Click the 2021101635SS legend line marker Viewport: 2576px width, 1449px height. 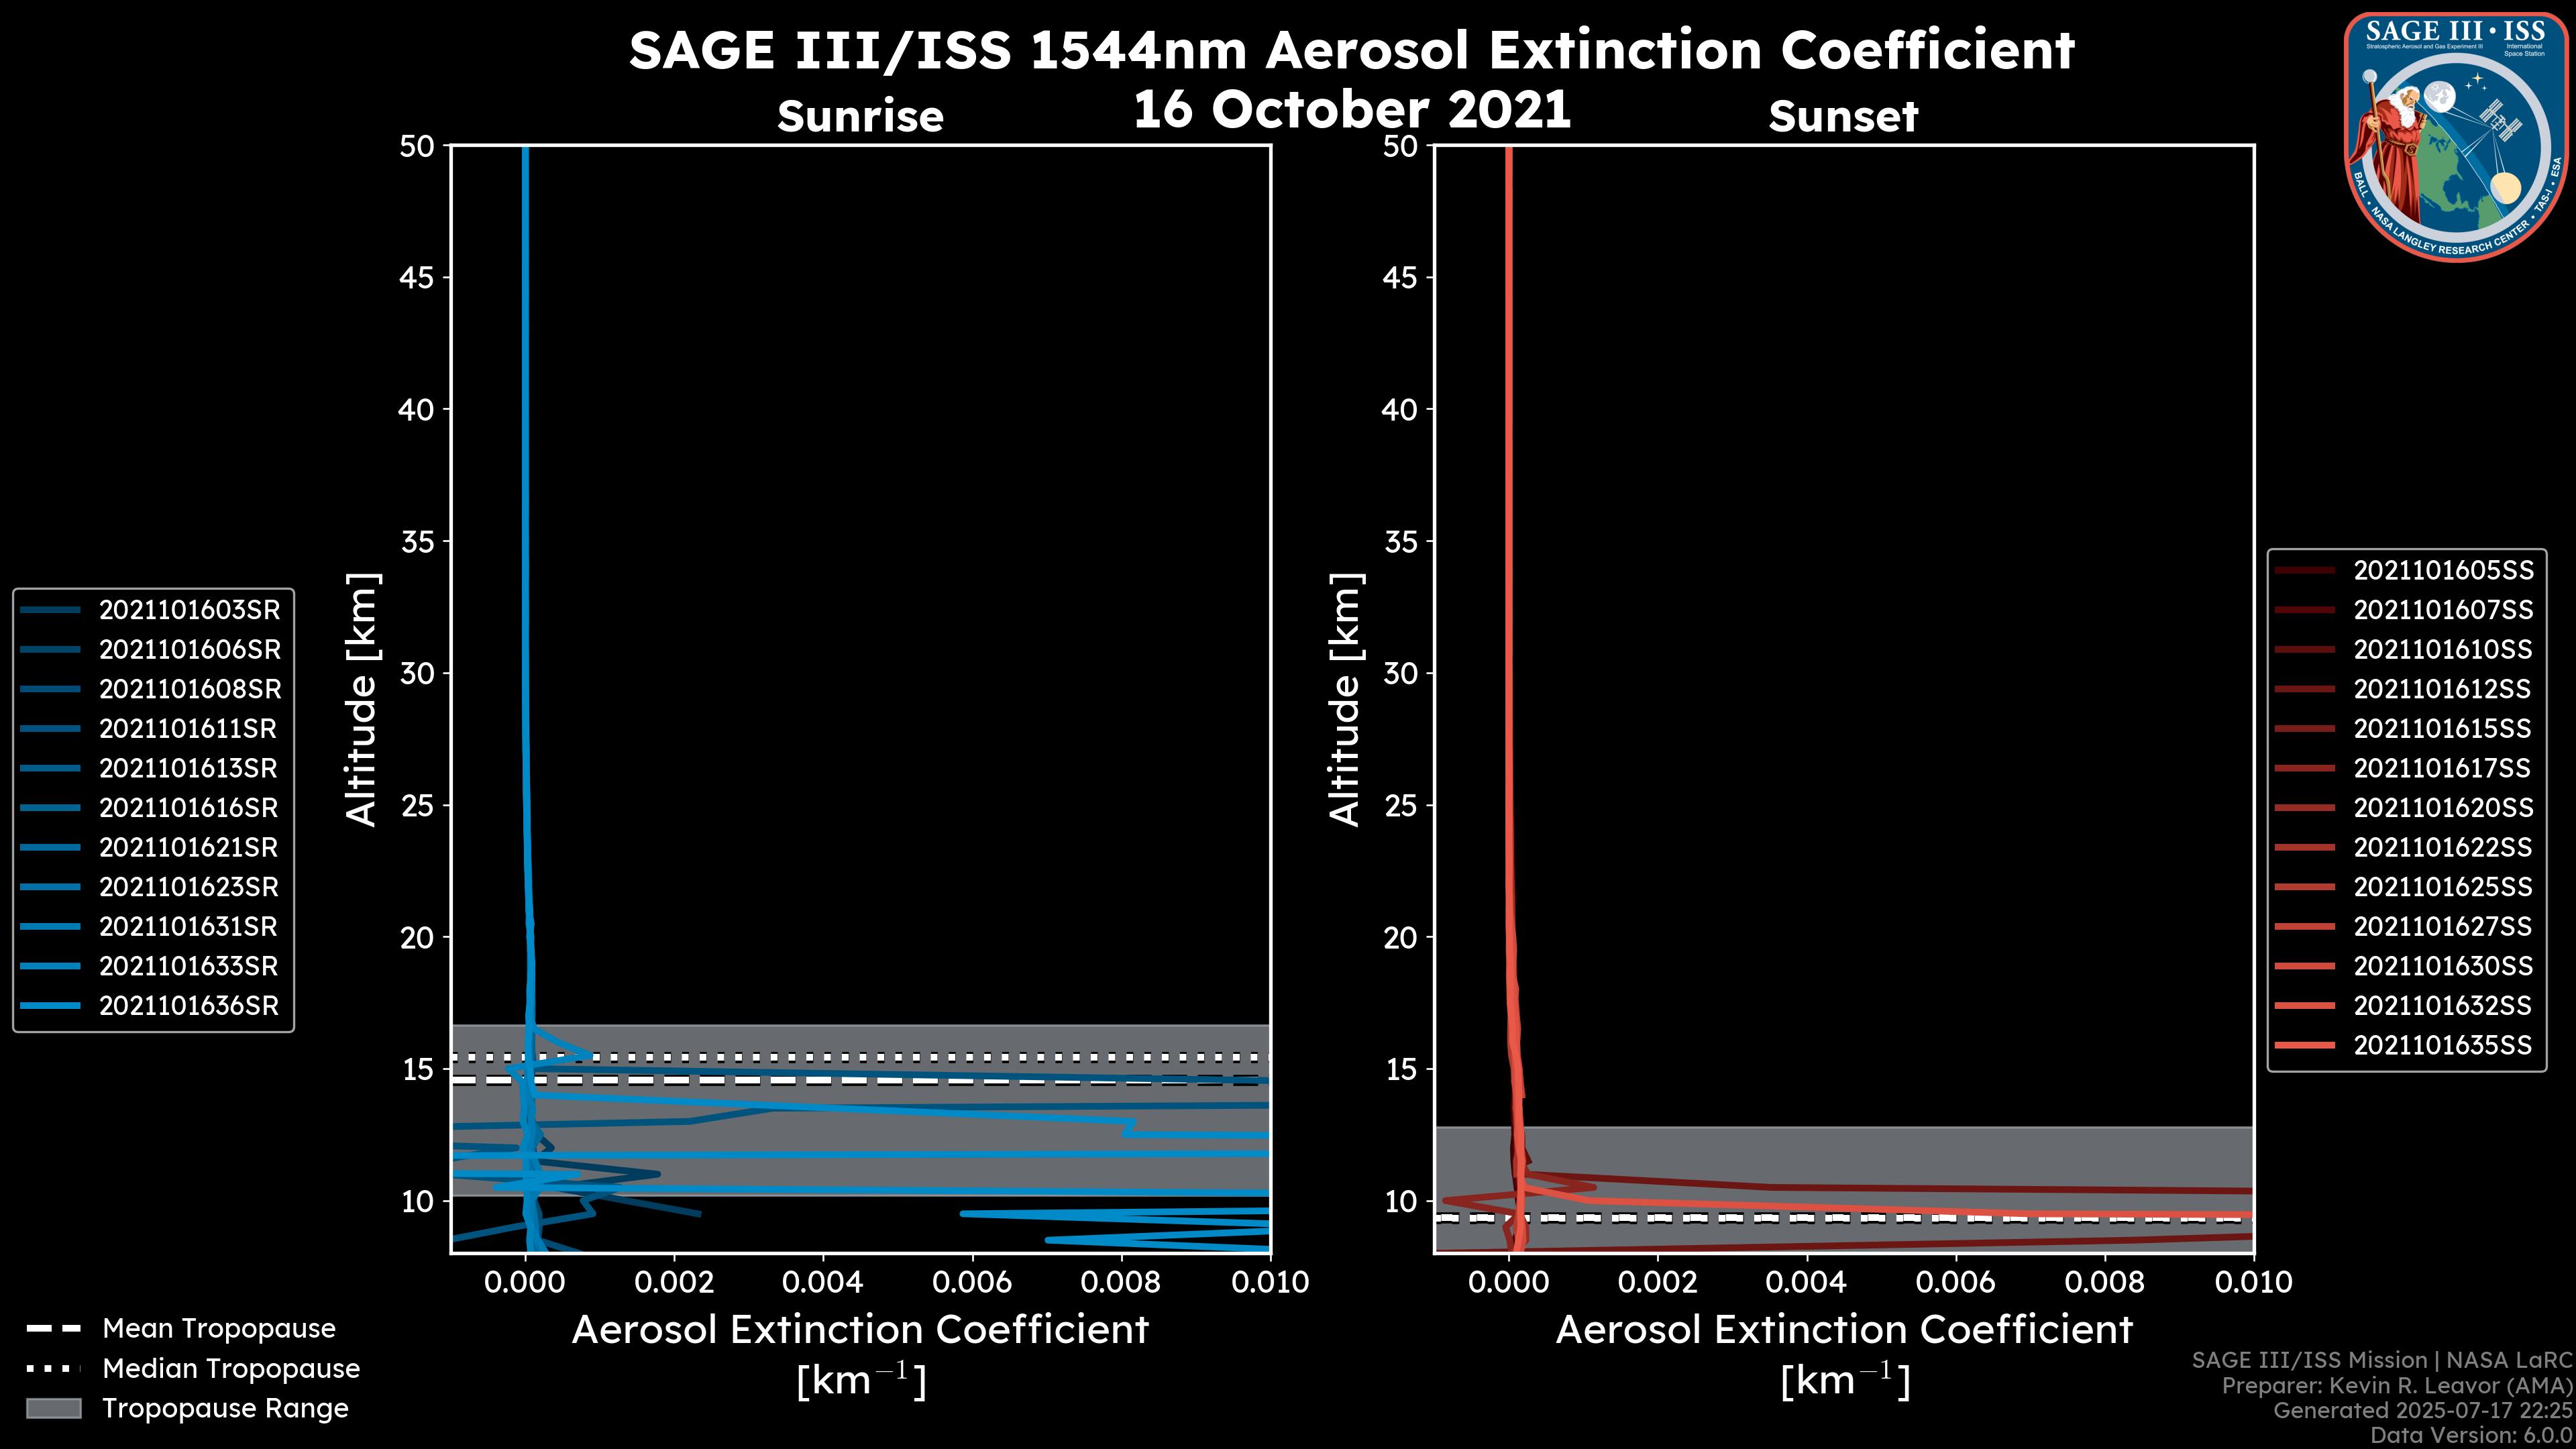pos(2304,1046)
